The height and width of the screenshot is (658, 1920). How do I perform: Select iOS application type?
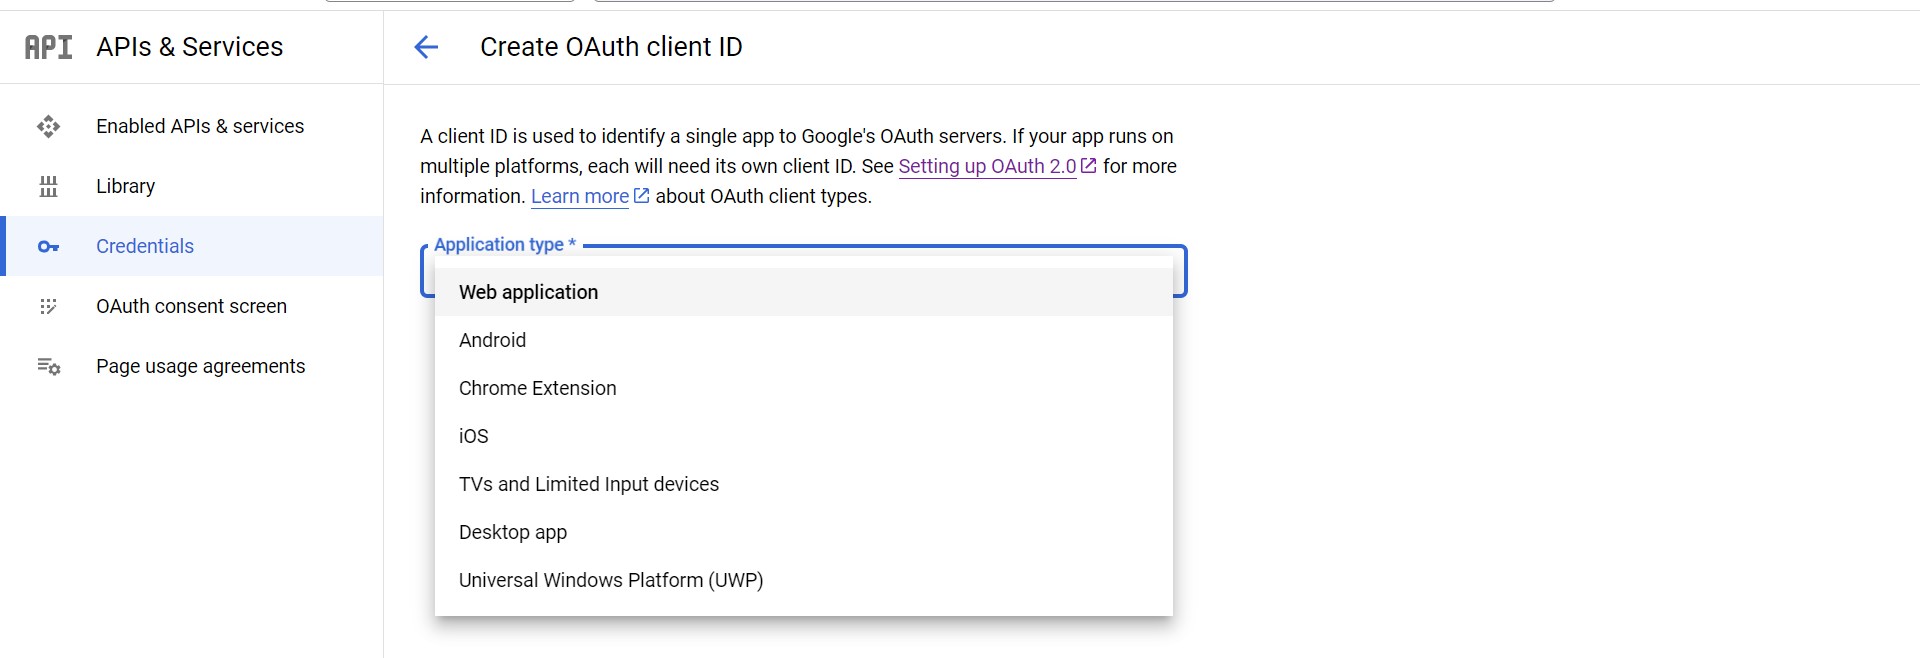click(804, 436)
